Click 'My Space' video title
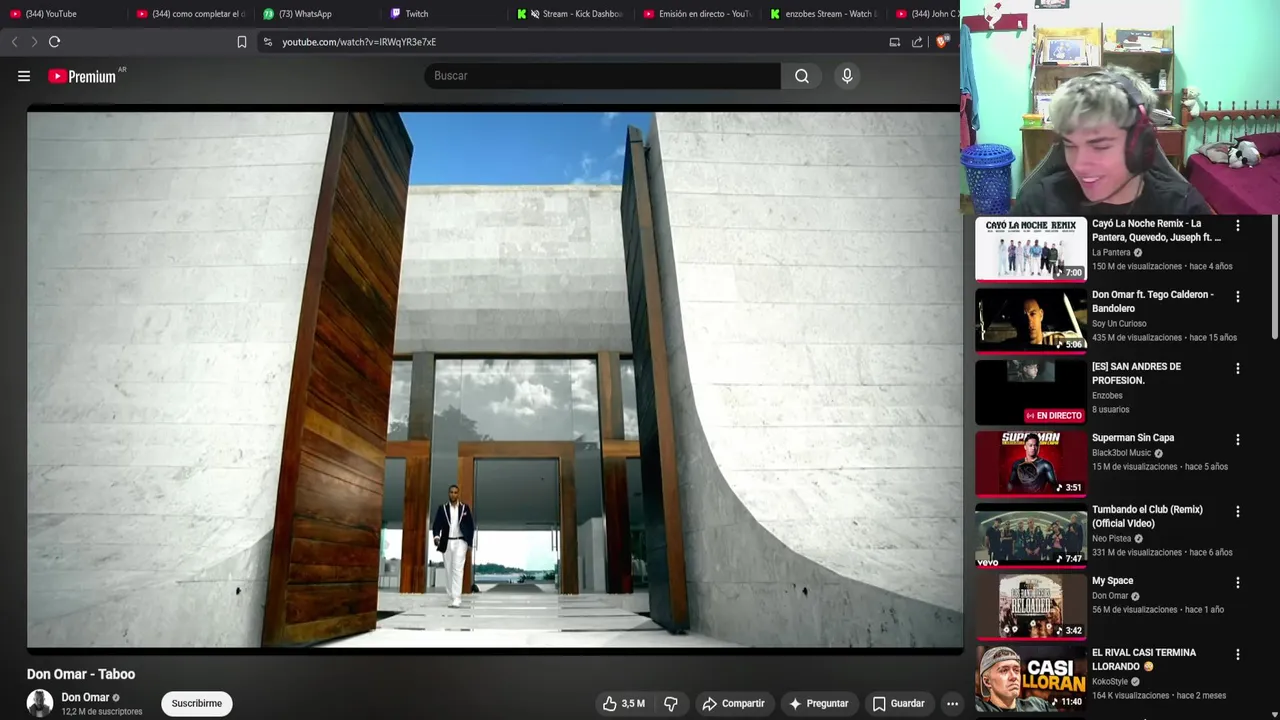Viewport: 1280px width, 720px height. click(x=1113, y=581)
